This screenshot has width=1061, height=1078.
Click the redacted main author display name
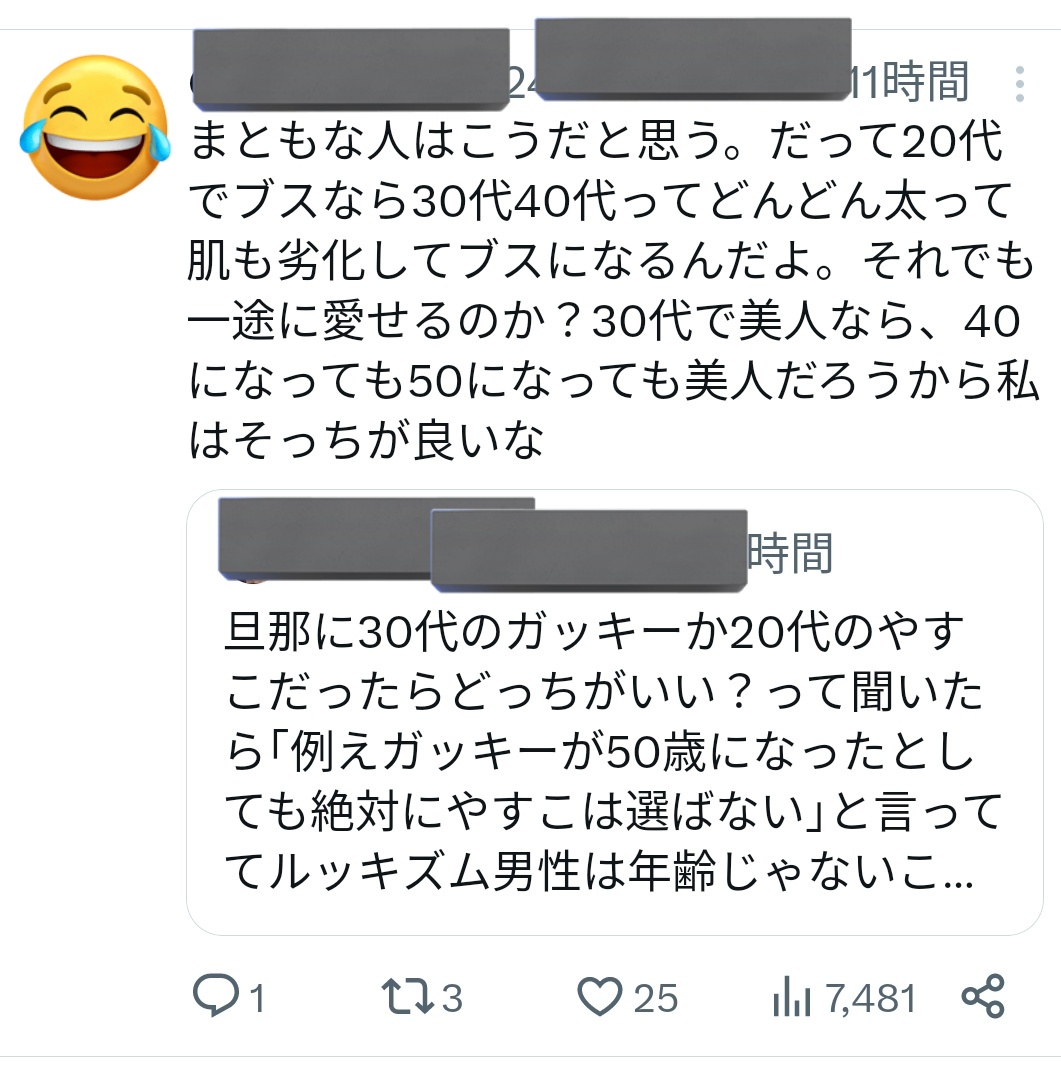pos(351,69)
